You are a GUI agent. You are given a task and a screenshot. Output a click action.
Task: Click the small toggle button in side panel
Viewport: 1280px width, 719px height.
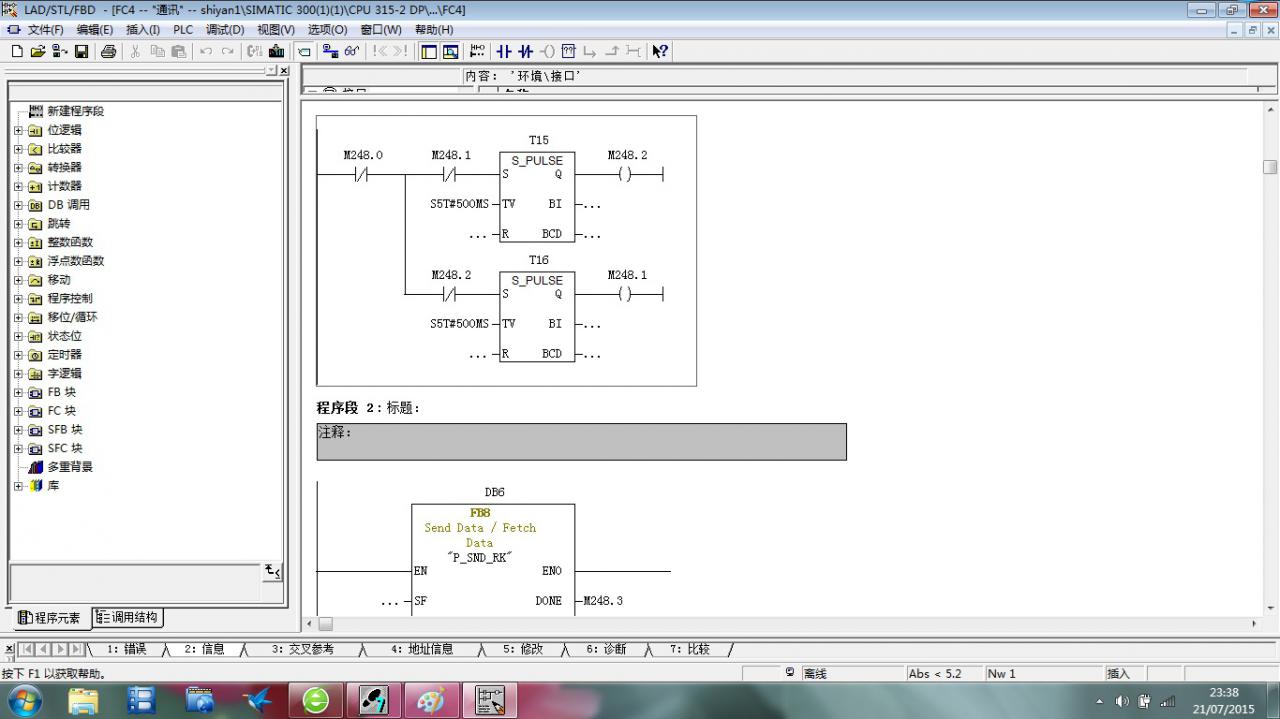point(272,571)
